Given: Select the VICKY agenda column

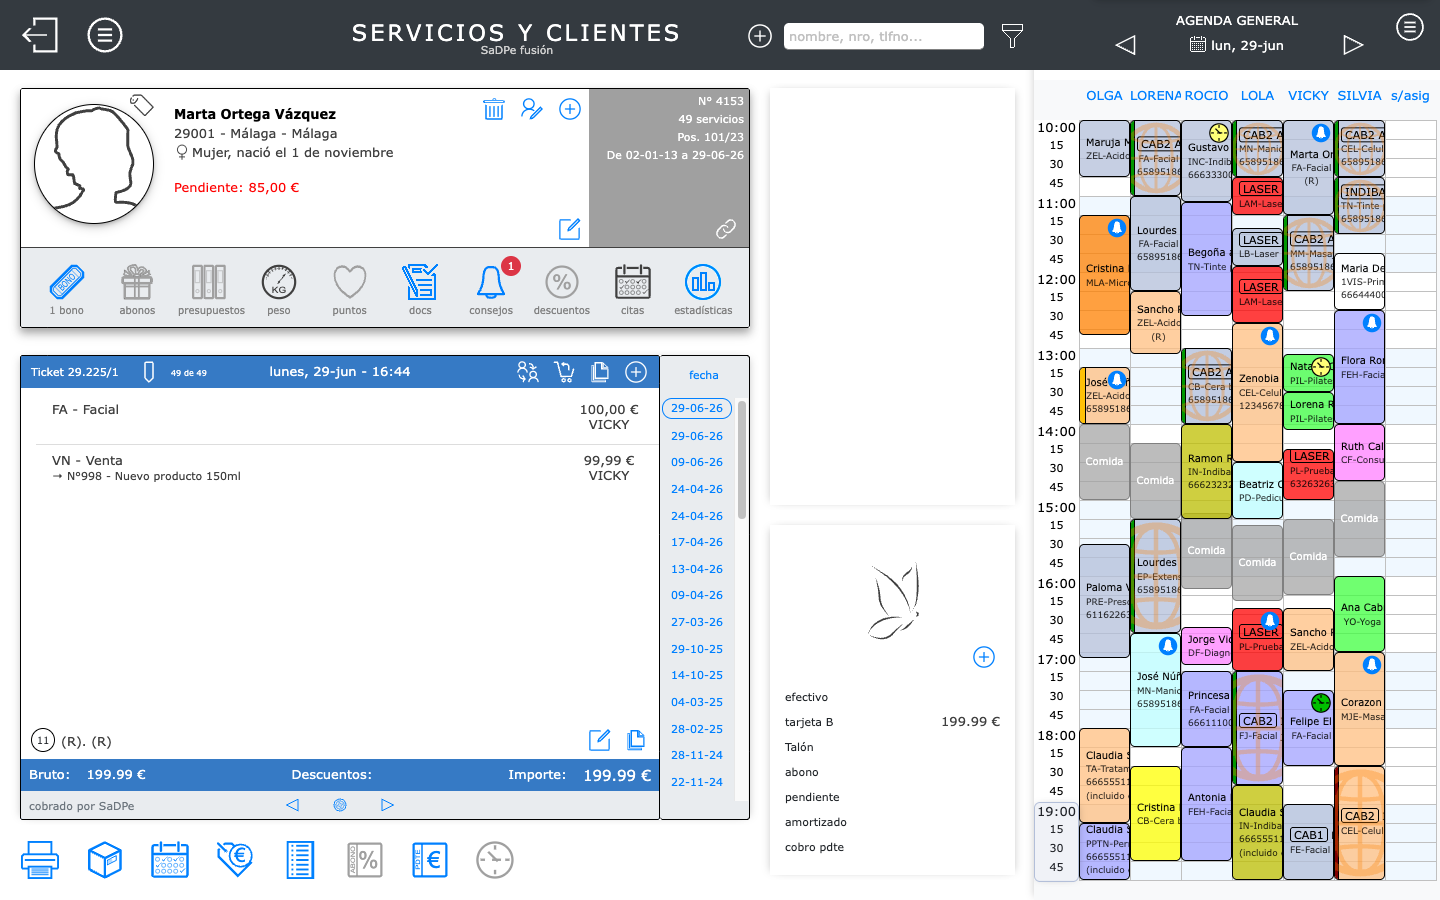Looking at the screenshot, I should 1308,96.
